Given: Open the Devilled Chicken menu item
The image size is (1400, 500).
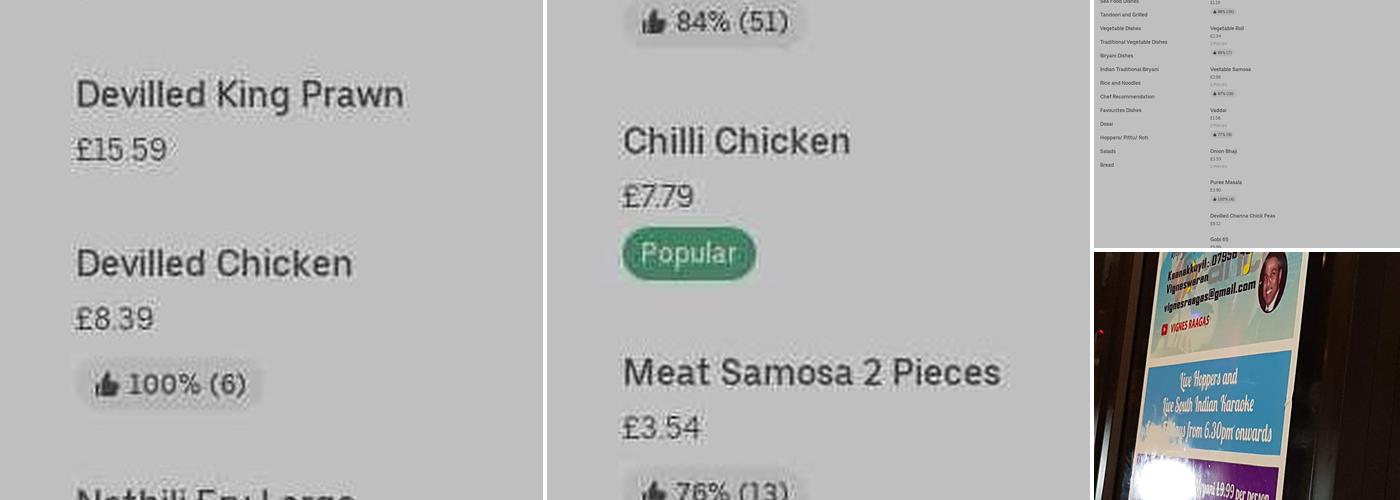Looking at the screenshot, I should coord(214,263).
